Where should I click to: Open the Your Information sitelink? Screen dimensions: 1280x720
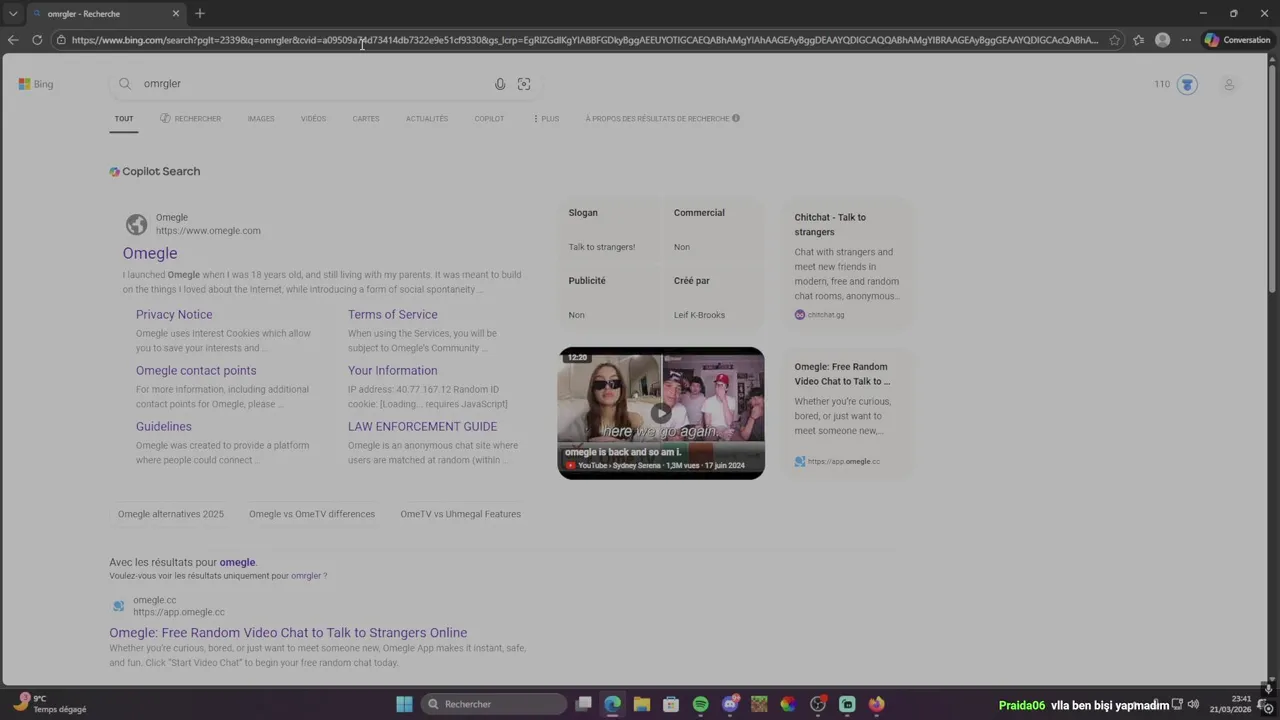coord(393,370)
